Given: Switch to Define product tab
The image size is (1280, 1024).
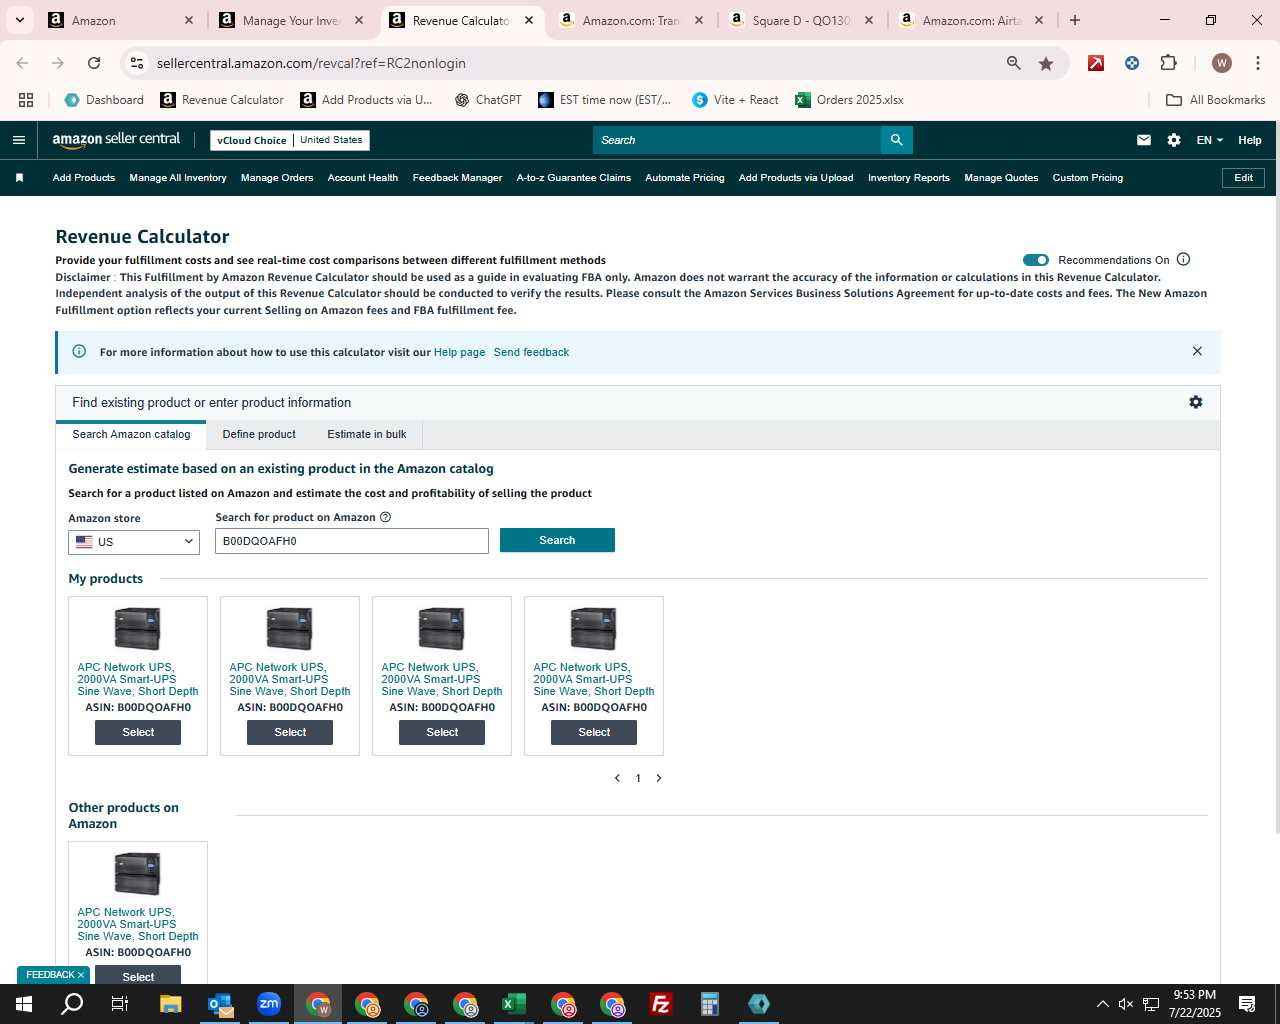Looking at the screenshot, I should pyautogui.click(x=259, y=434).
